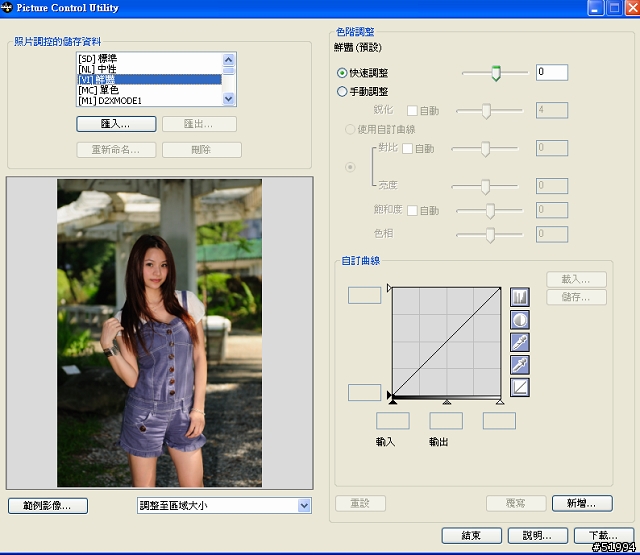Minimize the Picture Control Utility window

(596, 8)
